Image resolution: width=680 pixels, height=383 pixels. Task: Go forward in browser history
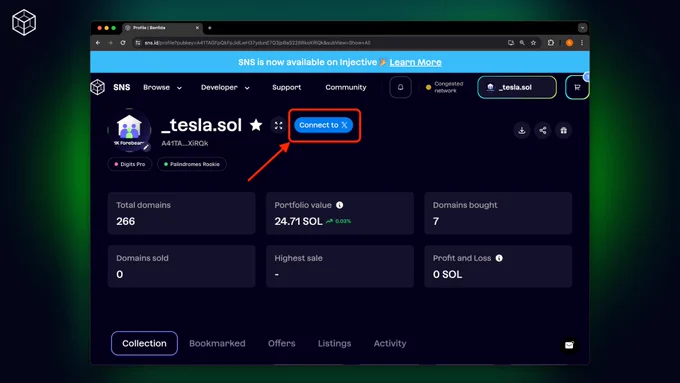coord(110,43)
